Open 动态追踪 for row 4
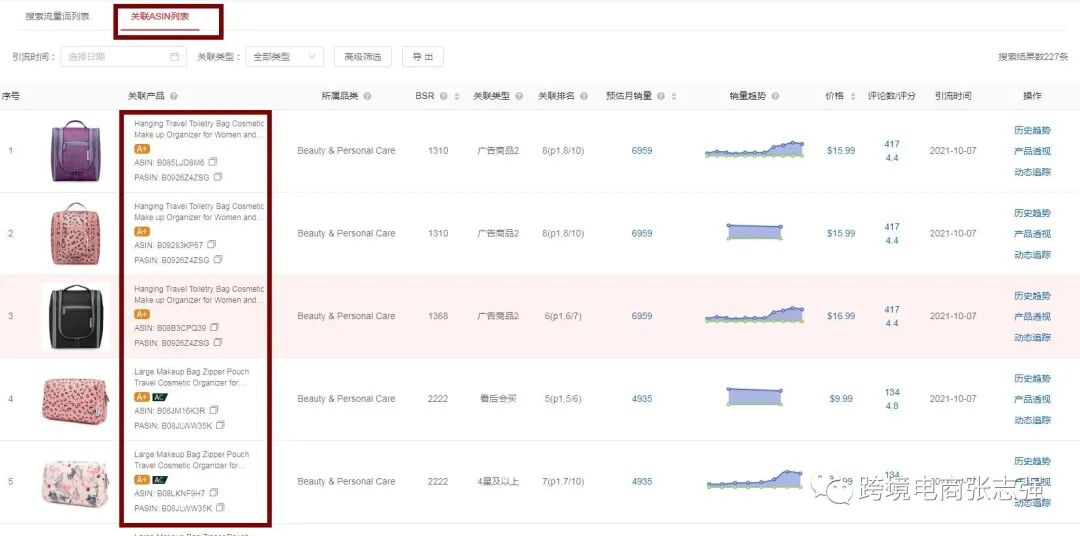The height and width of the screenshot is (536, 1080). coord(1032,420)
